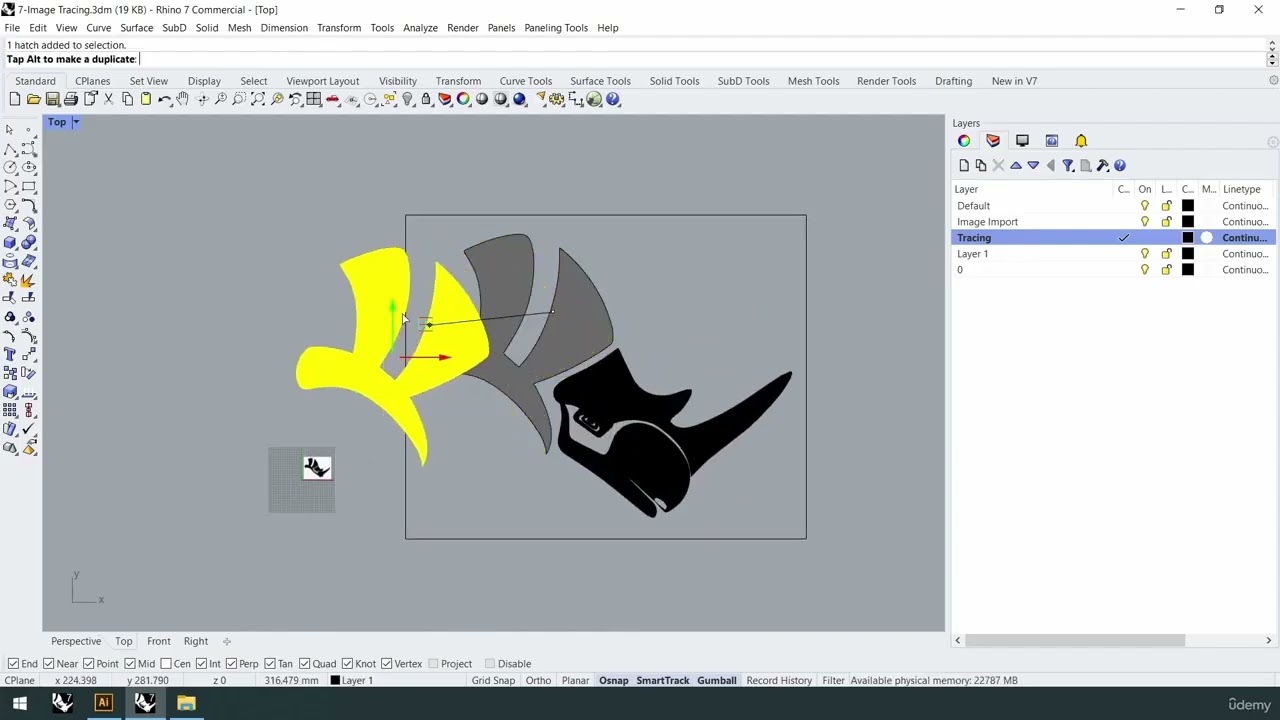
Task: Toggle Record History in the status bar
Action: [x=779, y=681]
